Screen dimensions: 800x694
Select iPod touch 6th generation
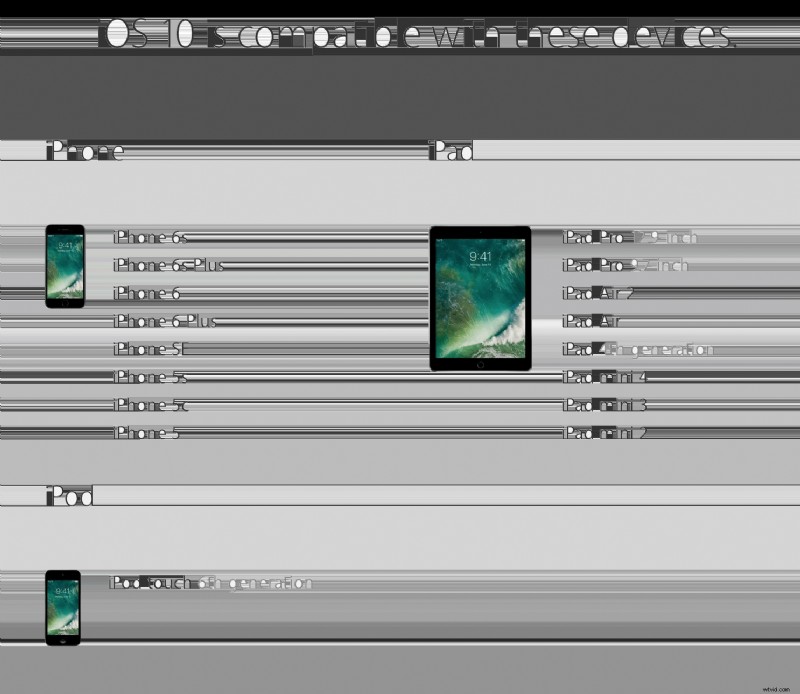(x=211, y=583)
